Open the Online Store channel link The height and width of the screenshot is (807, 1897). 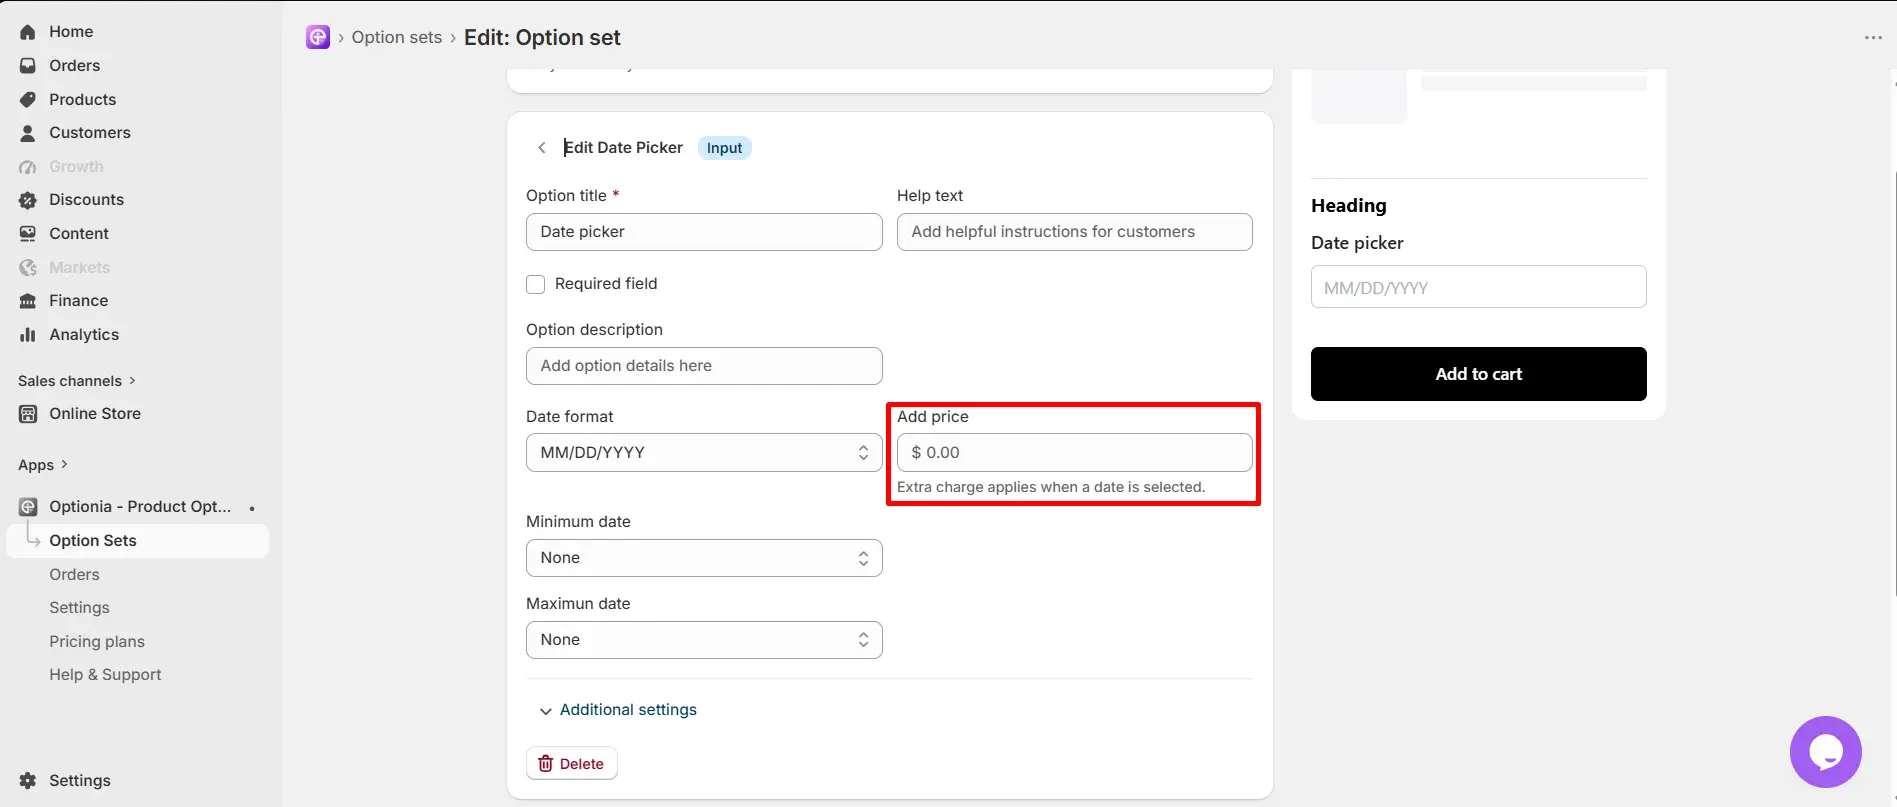point(95,414)
